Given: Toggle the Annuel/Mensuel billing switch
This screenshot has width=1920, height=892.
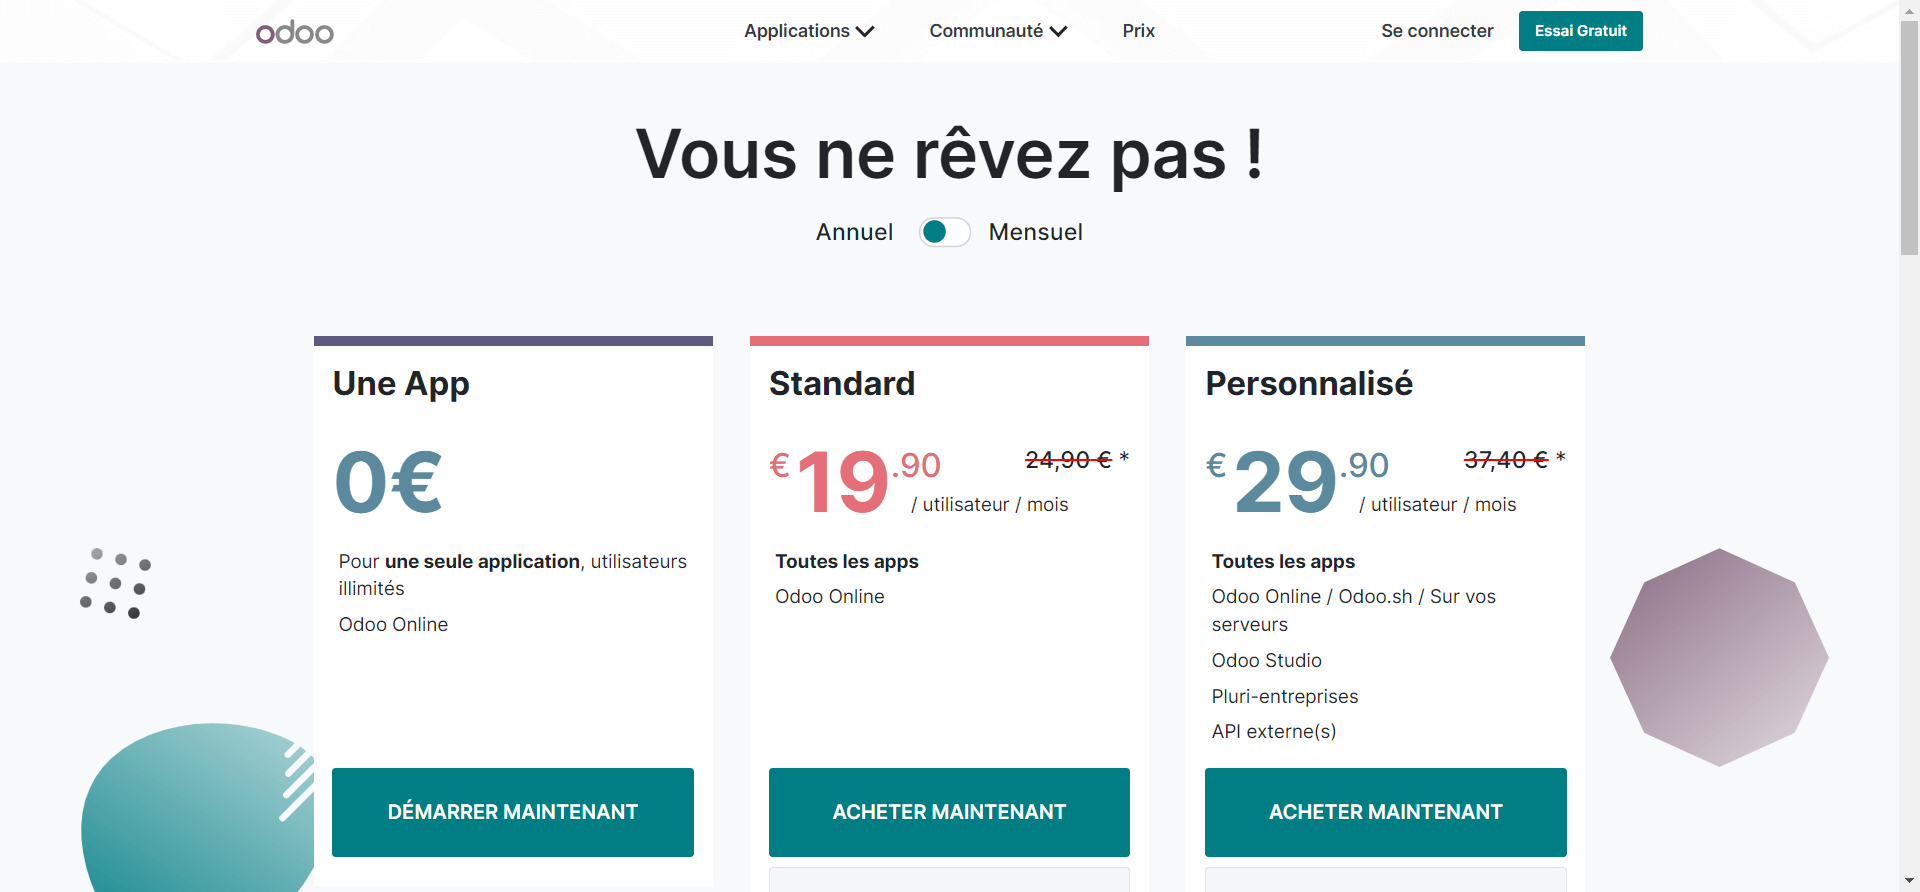Looking at the screenshot, I should coord(944,232).
